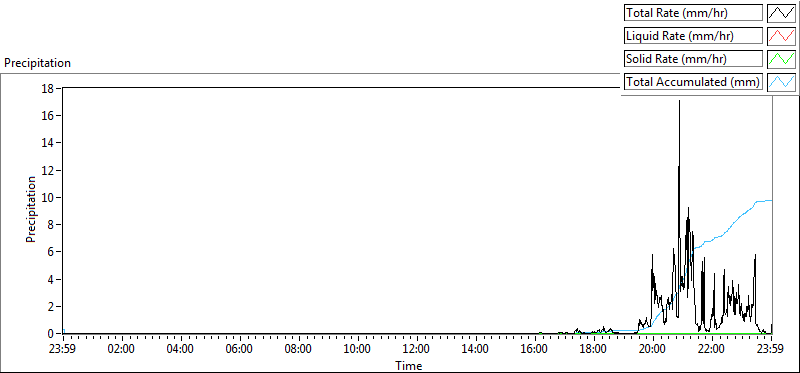This screenshot has width=800, height=373.
Task: Click the blue accumulated line plateau near 10
Action: click(764, 201)
